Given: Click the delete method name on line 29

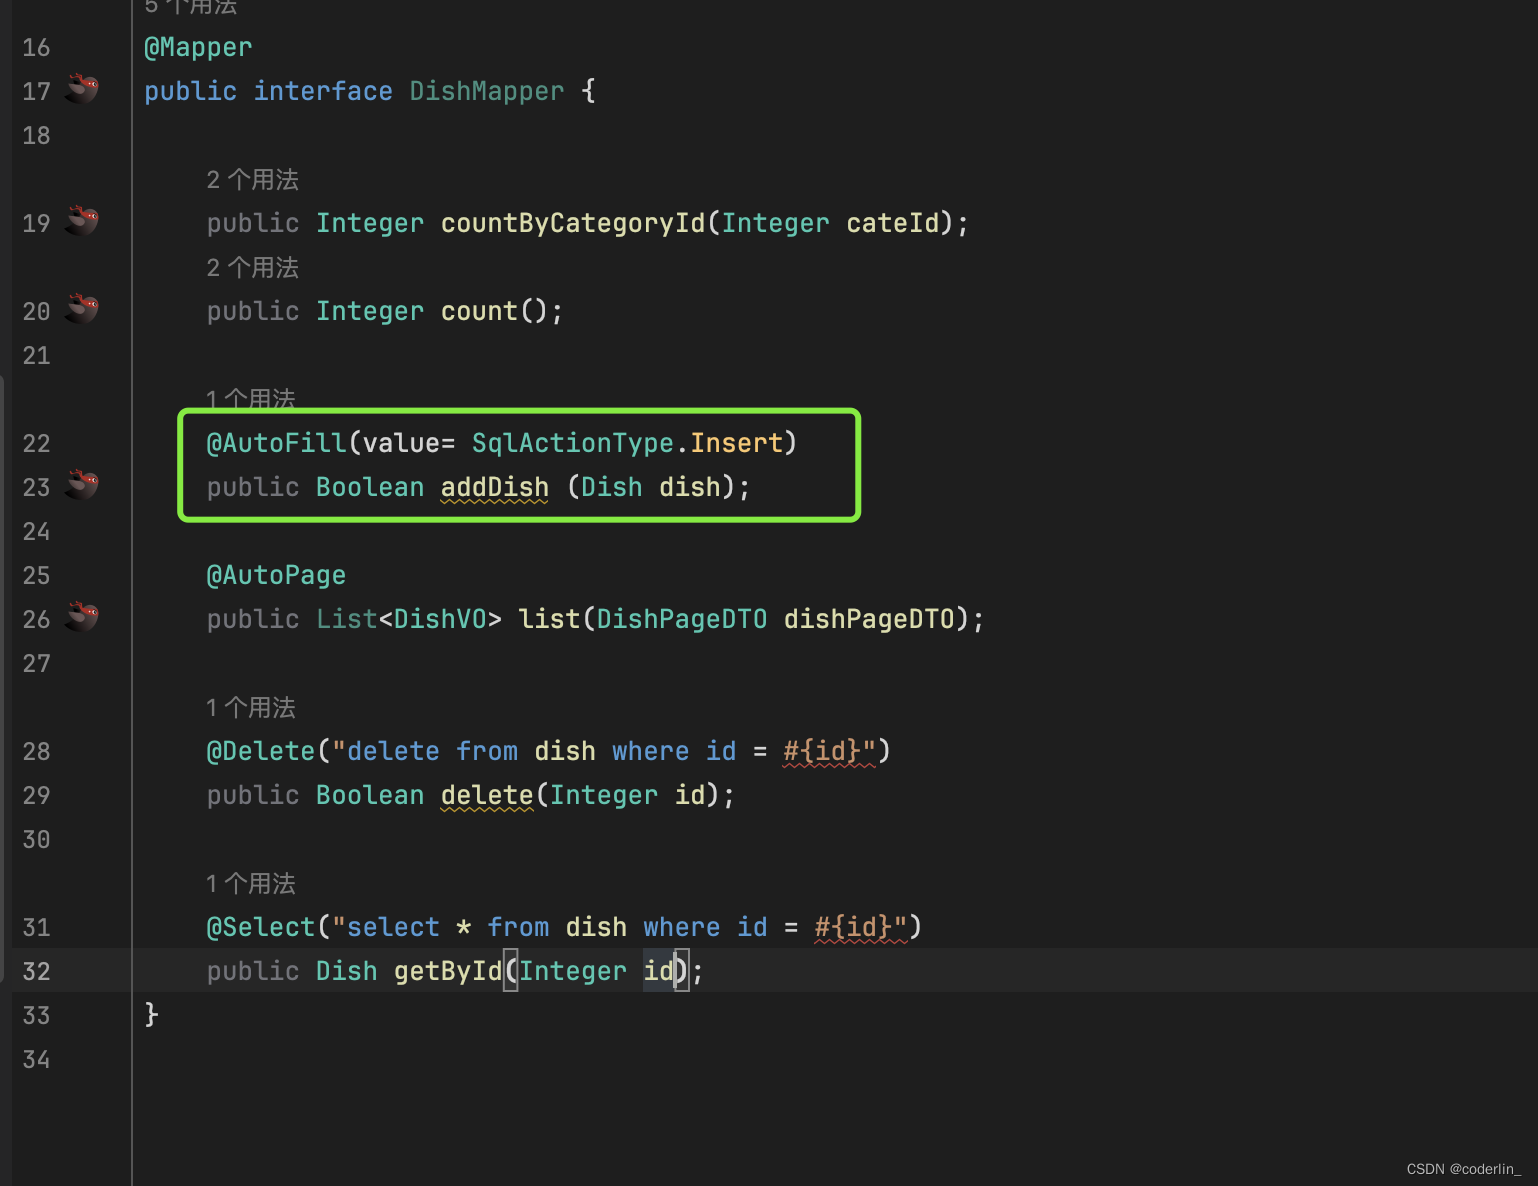Looking at the screenshot, I should click(487, 795).
